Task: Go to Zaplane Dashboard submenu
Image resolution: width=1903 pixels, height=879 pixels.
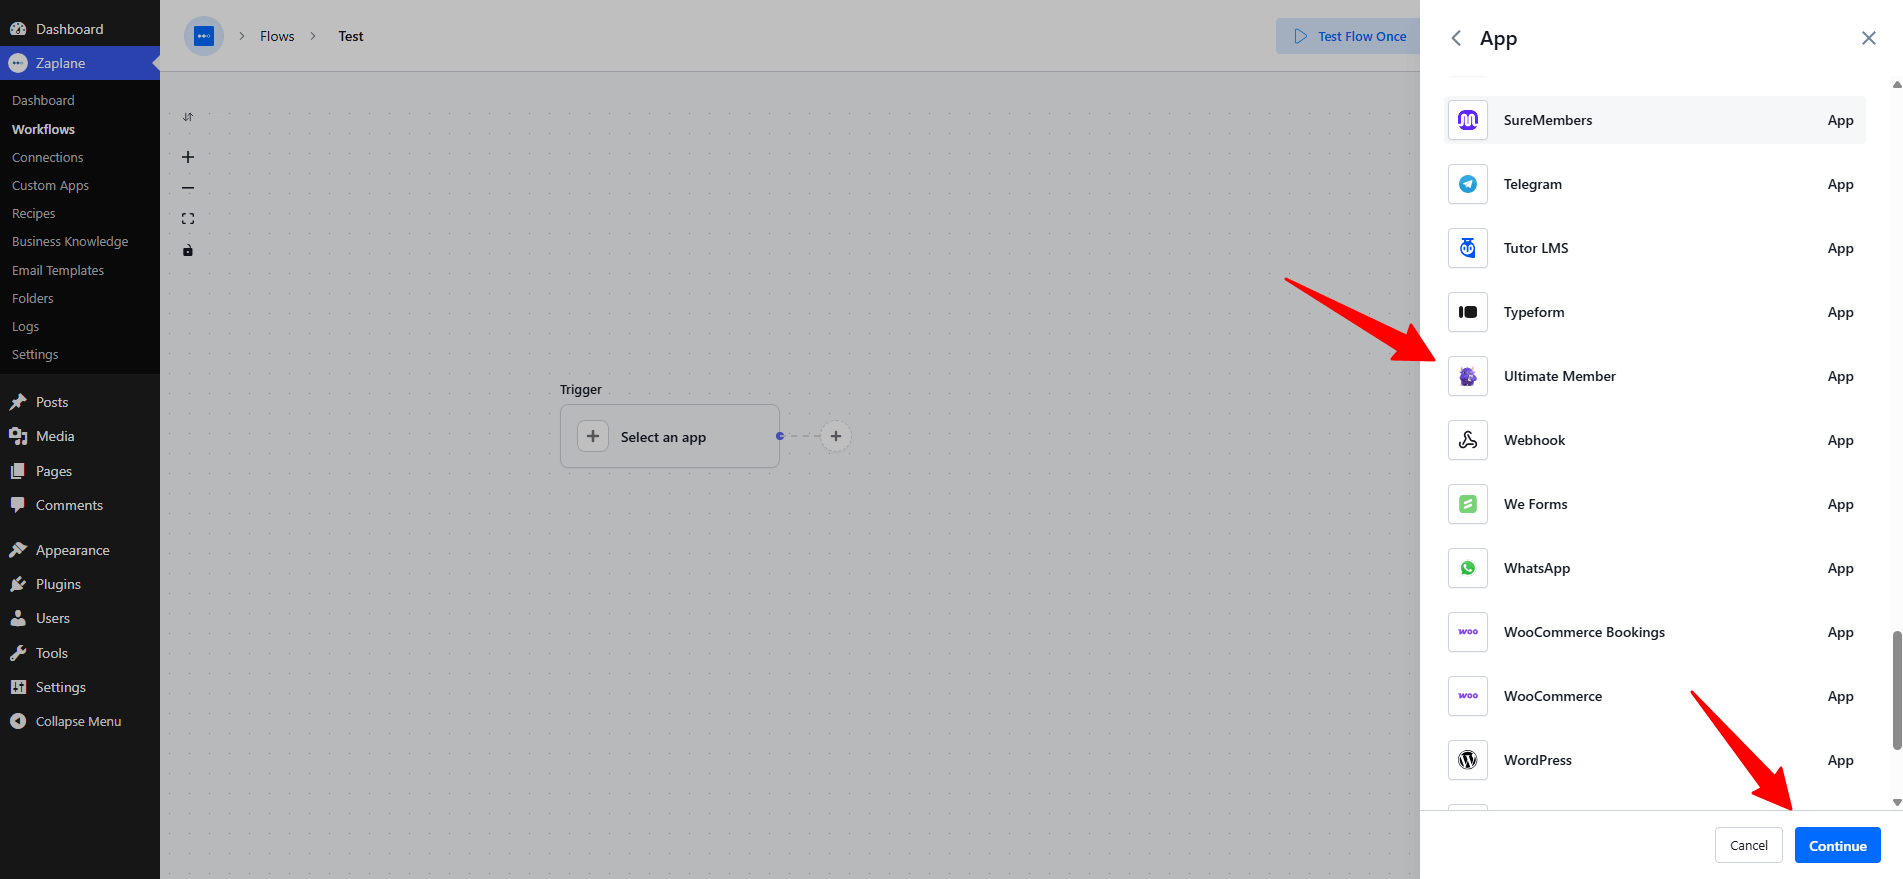Action: 43,100
